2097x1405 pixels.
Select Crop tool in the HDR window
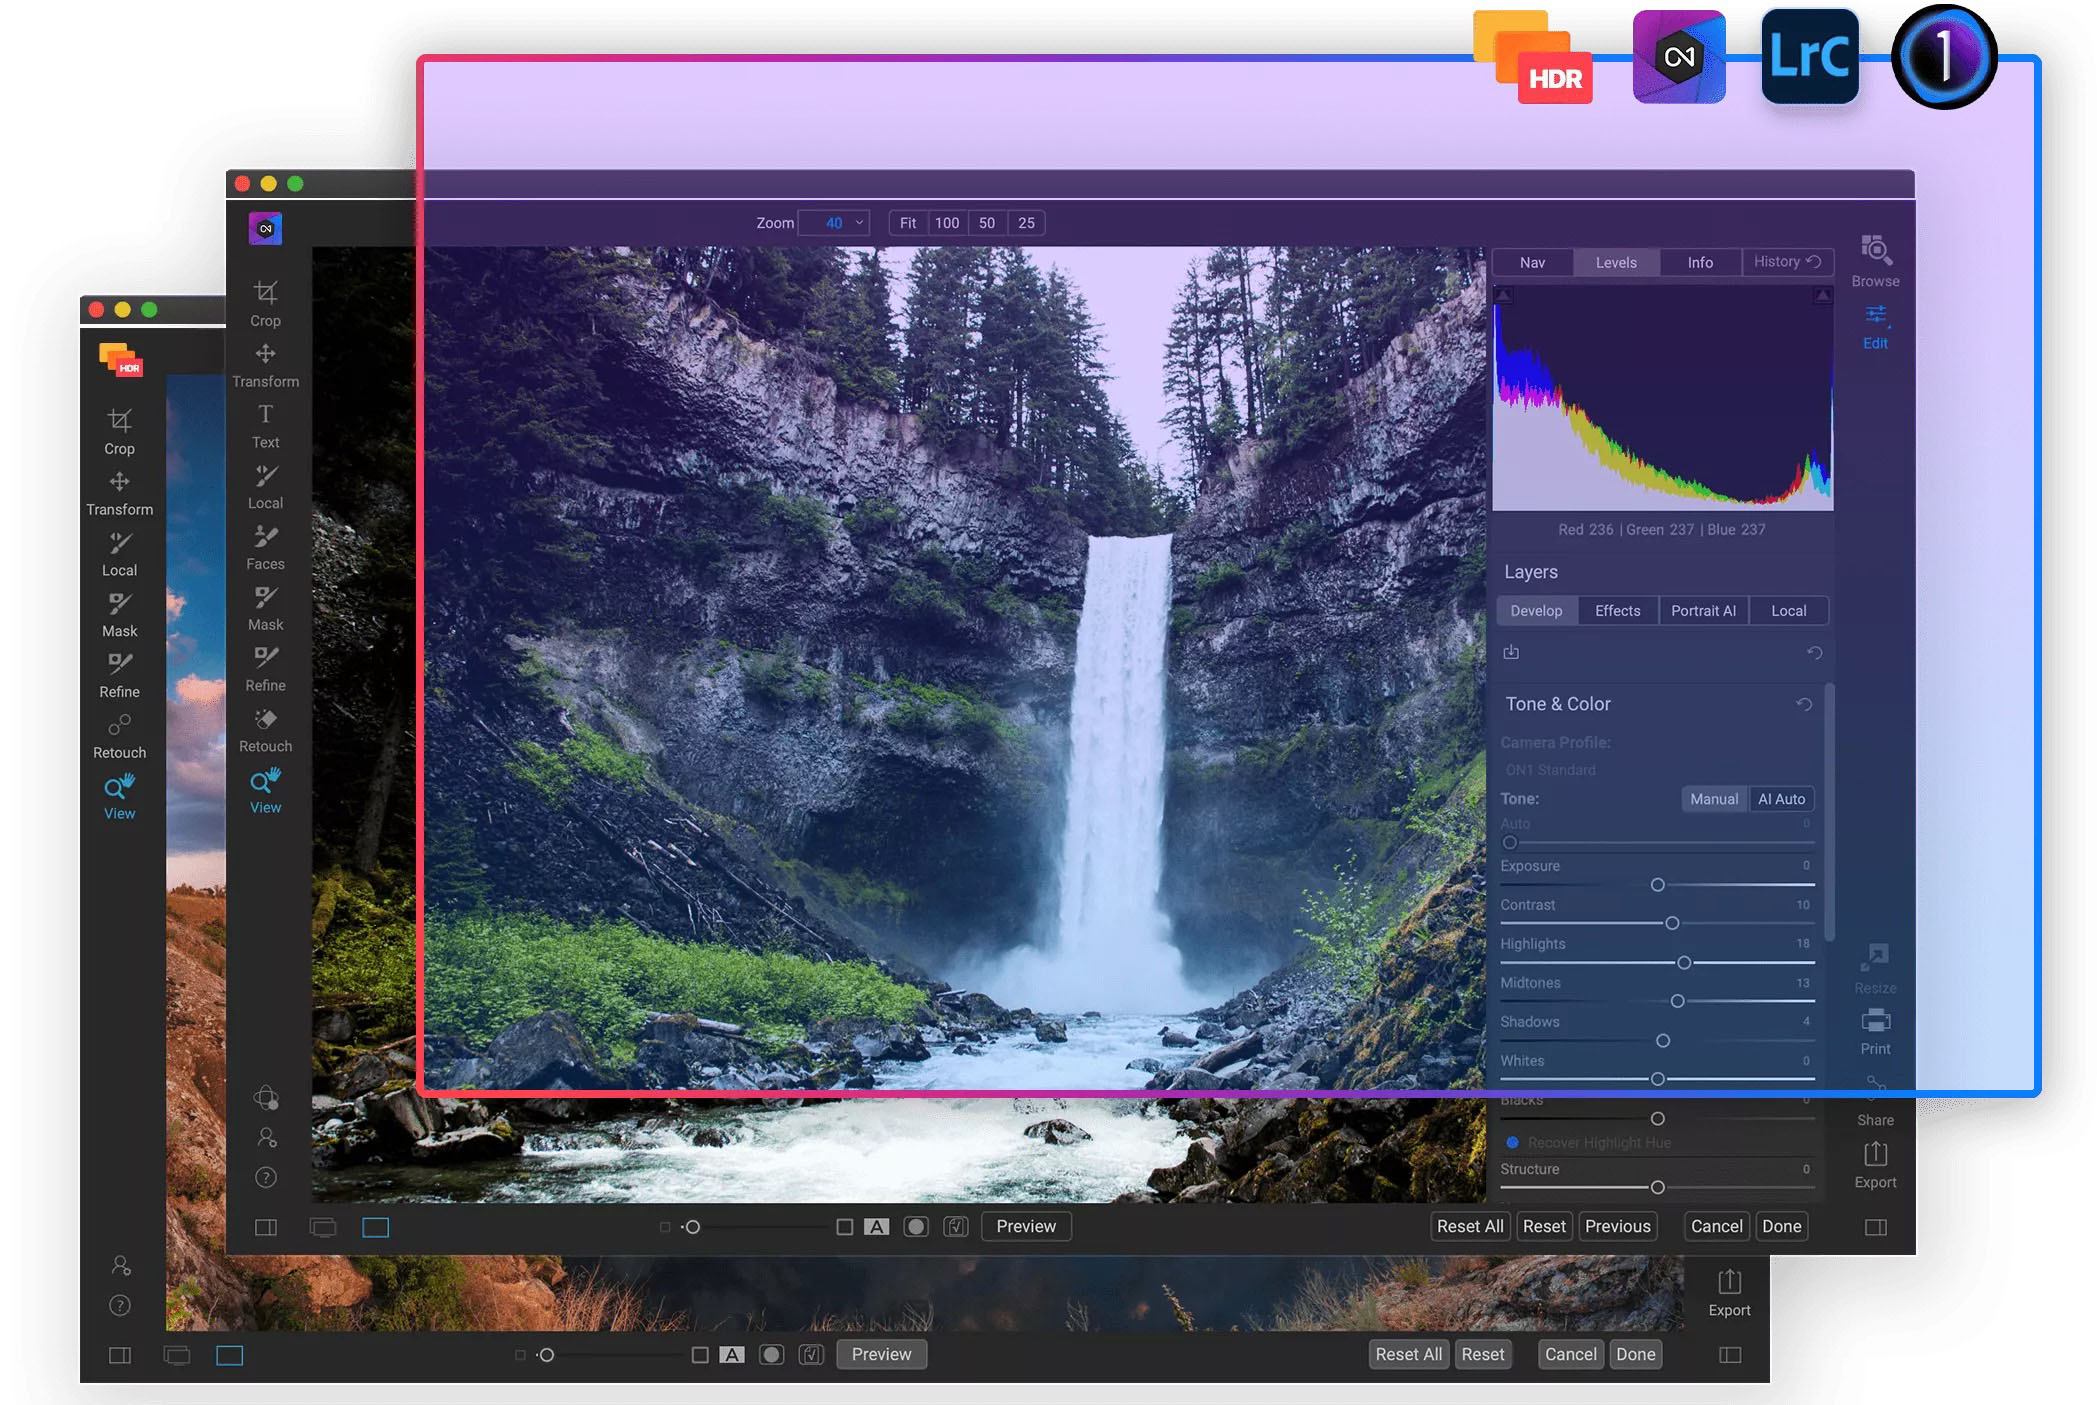point(119,432)
